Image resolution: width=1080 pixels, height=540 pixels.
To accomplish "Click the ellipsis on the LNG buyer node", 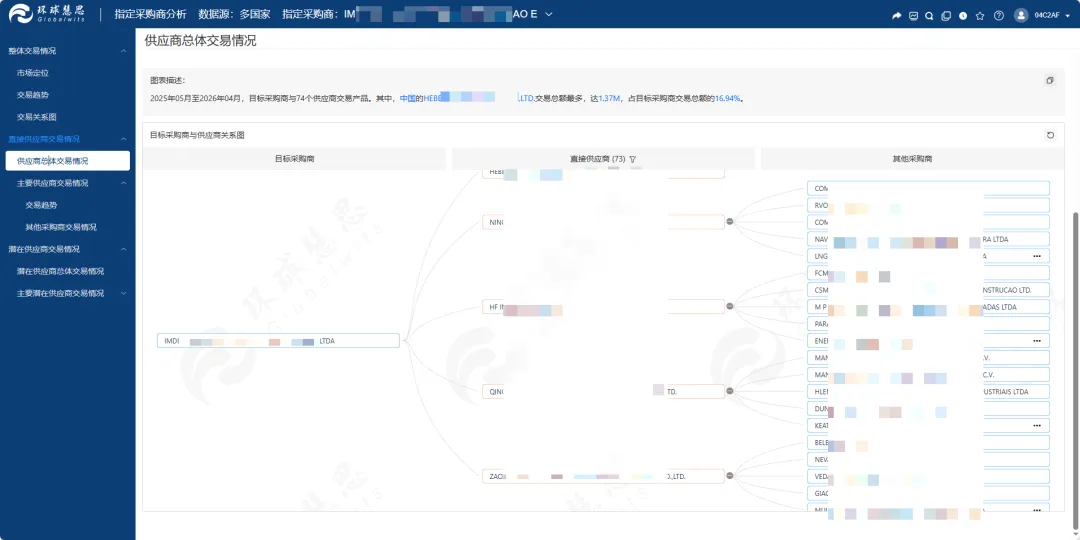I will point(1037,256).
